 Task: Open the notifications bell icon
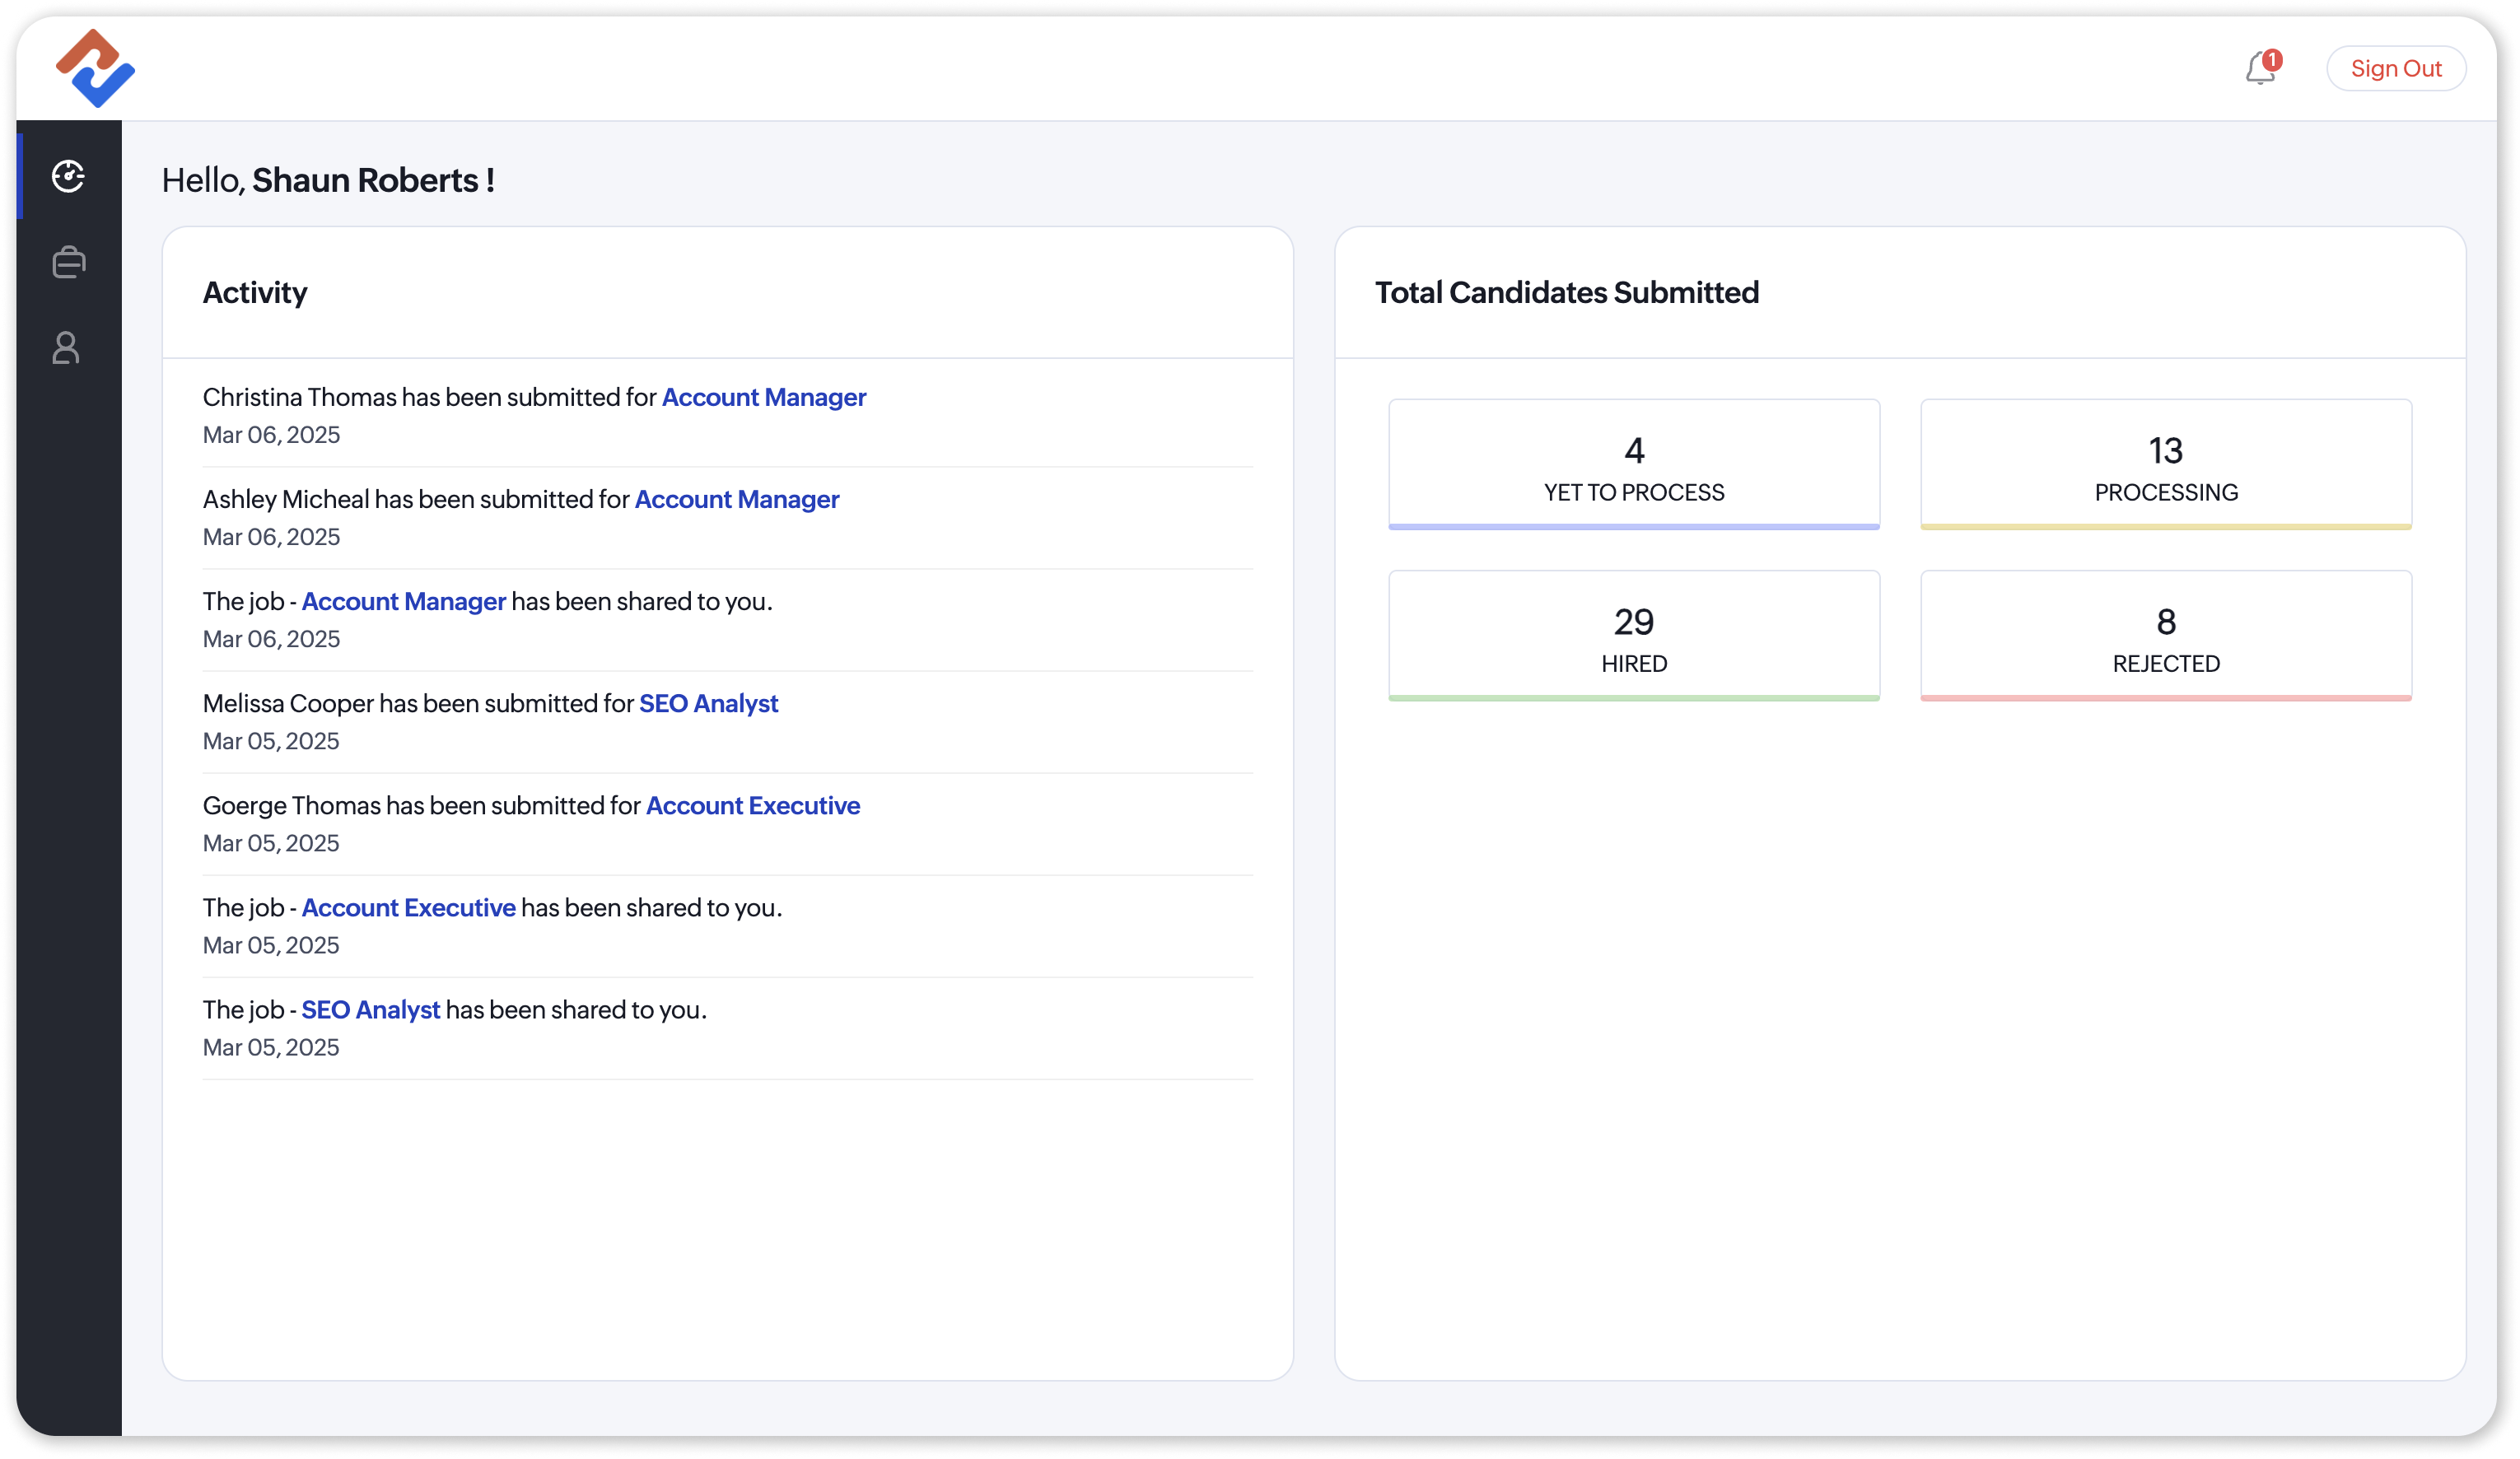pos(2258,70)
